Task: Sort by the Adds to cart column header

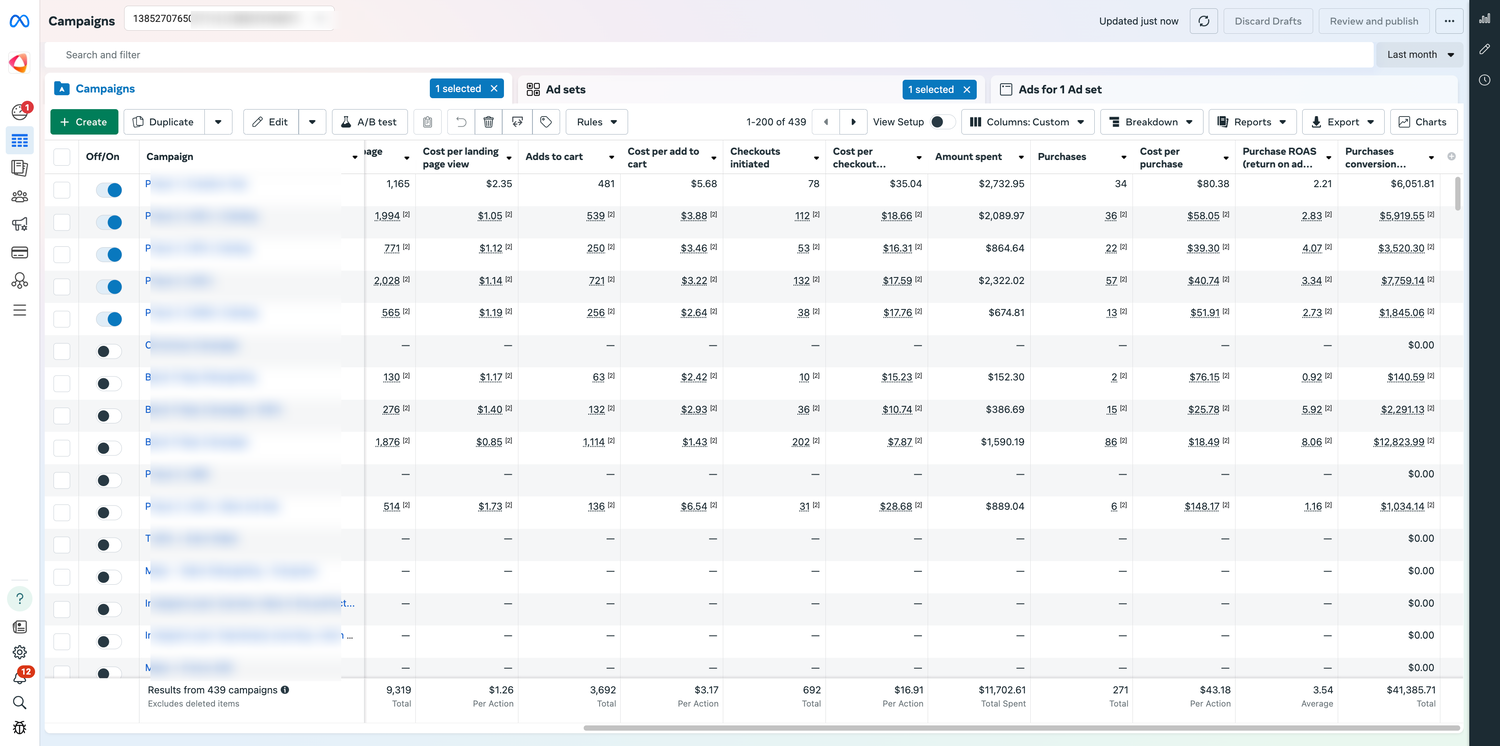Action: tap(554, 157)
